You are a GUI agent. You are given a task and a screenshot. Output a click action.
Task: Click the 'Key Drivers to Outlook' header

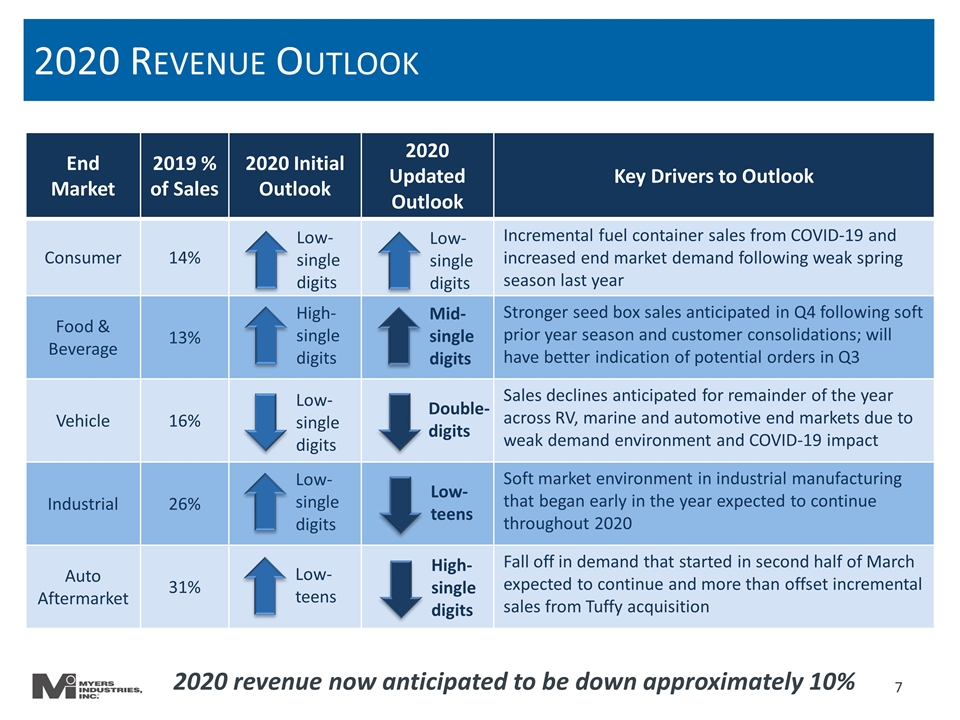714,176
